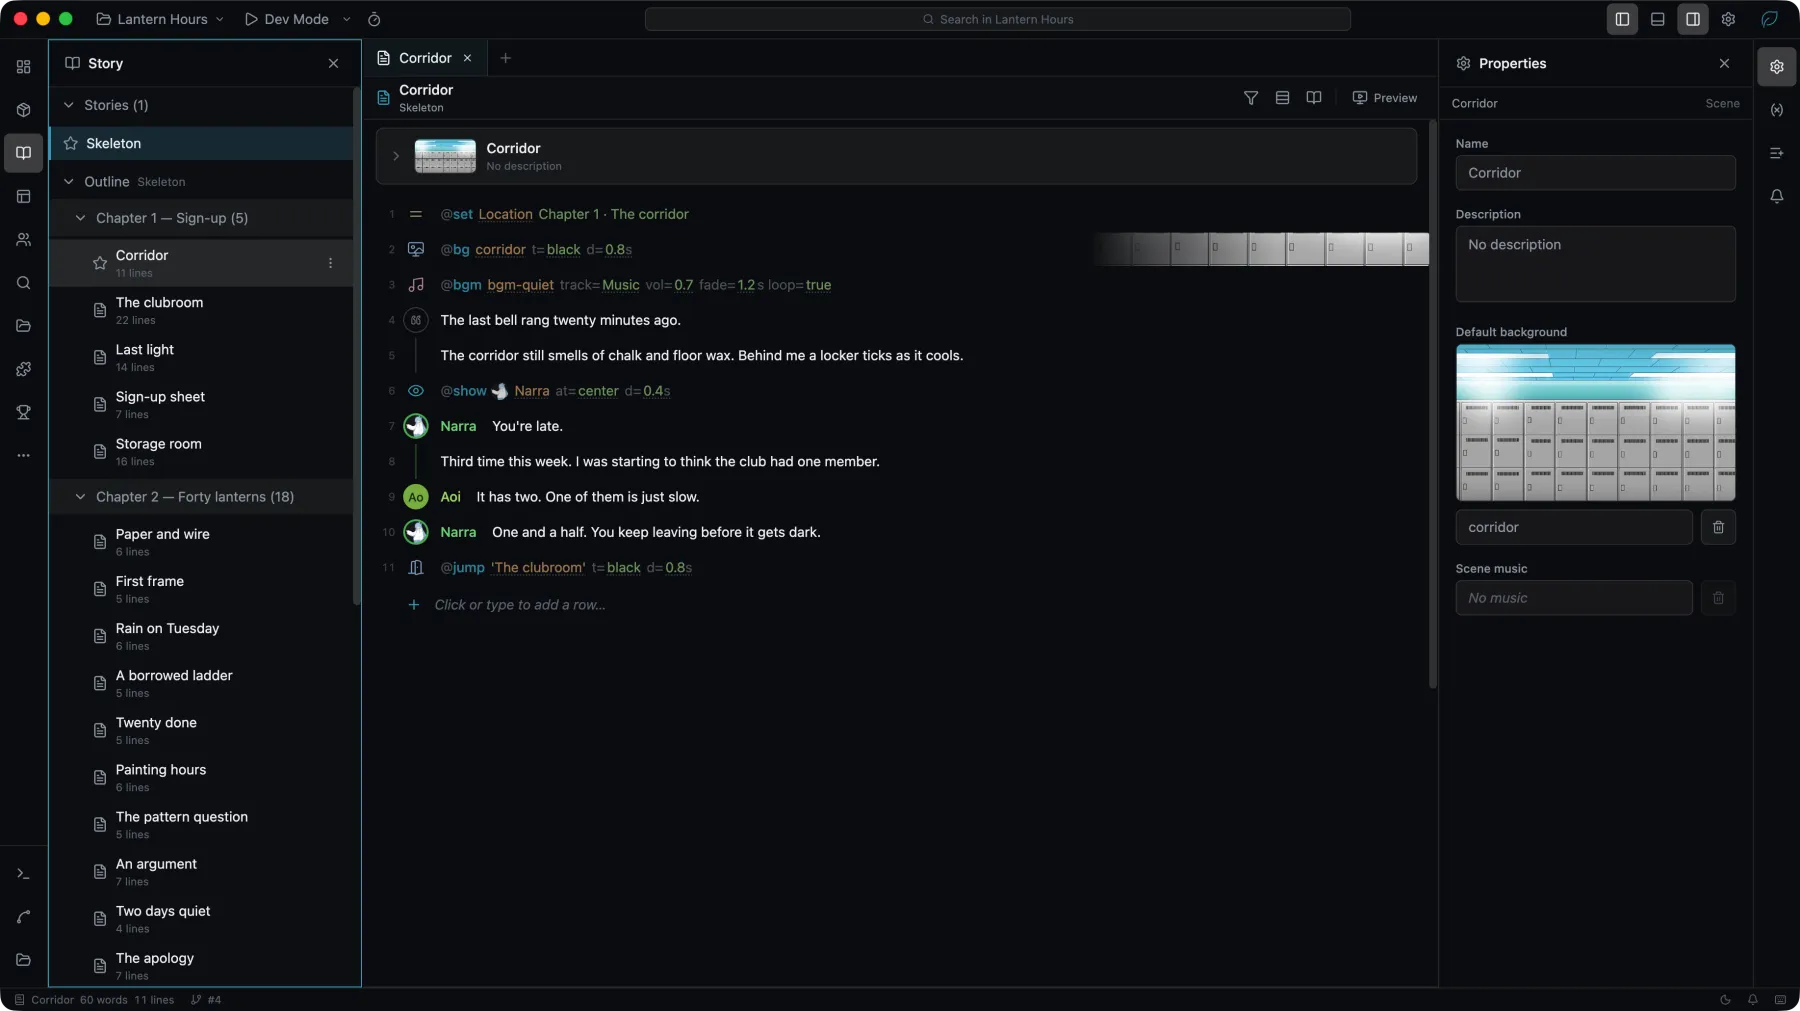Select the Story book icon in left rail
The height and width of the screenshot is (1011, 1800).
(23, 153)
